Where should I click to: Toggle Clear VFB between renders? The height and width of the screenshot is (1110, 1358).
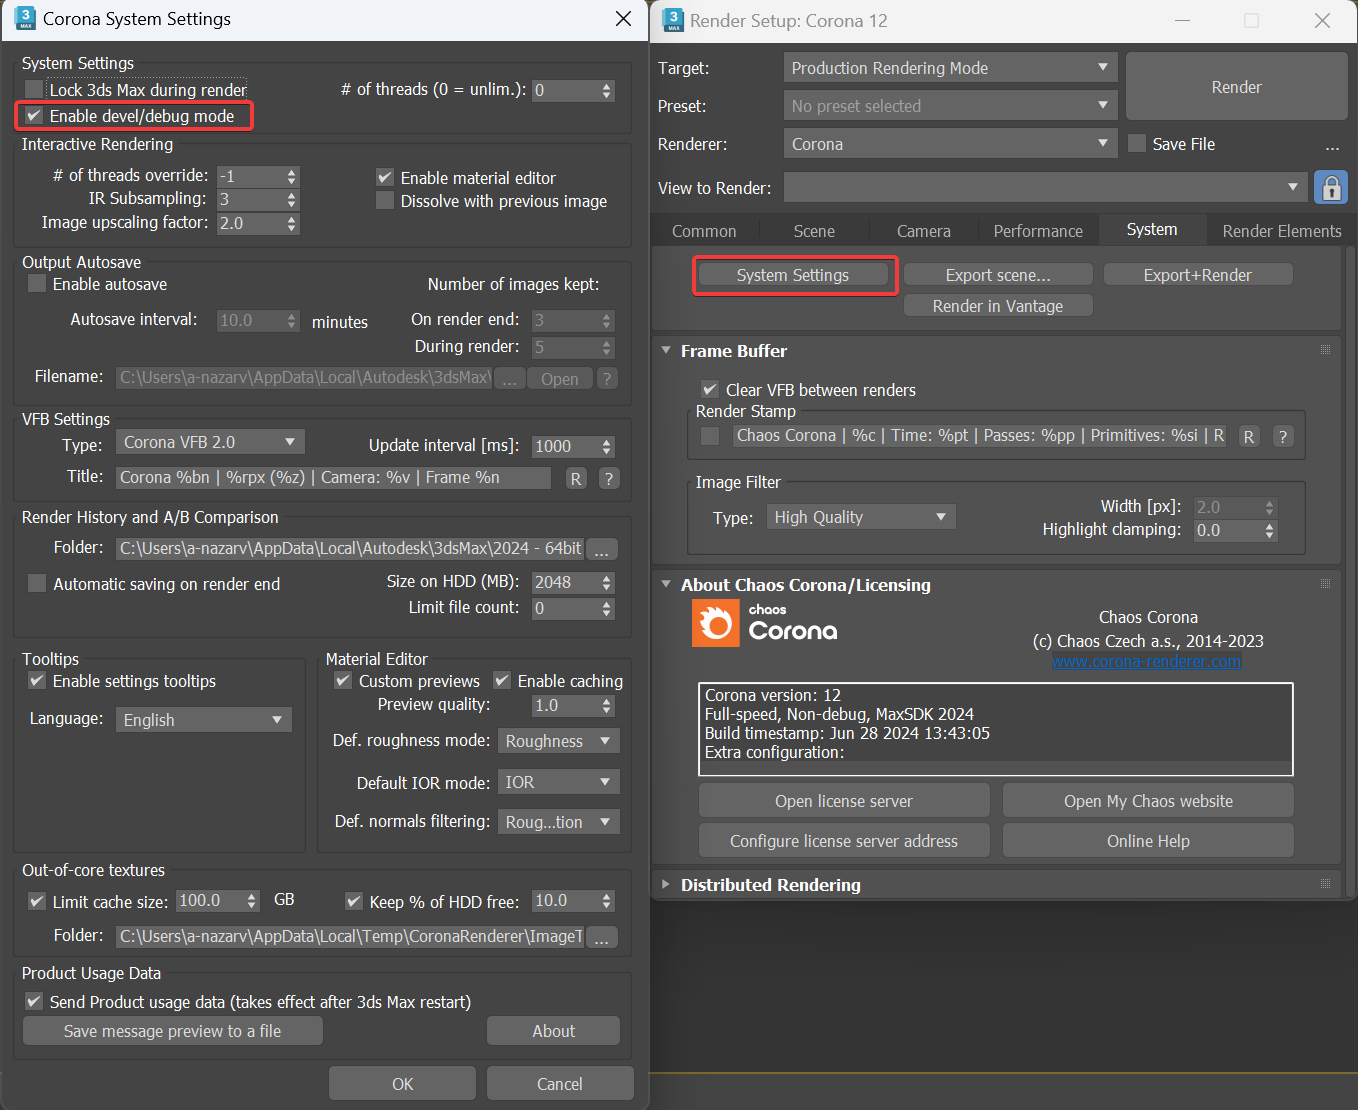coord(710,390)
